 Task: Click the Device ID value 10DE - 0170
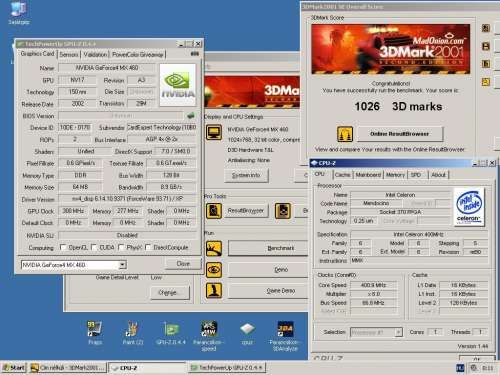pos(75,127)
